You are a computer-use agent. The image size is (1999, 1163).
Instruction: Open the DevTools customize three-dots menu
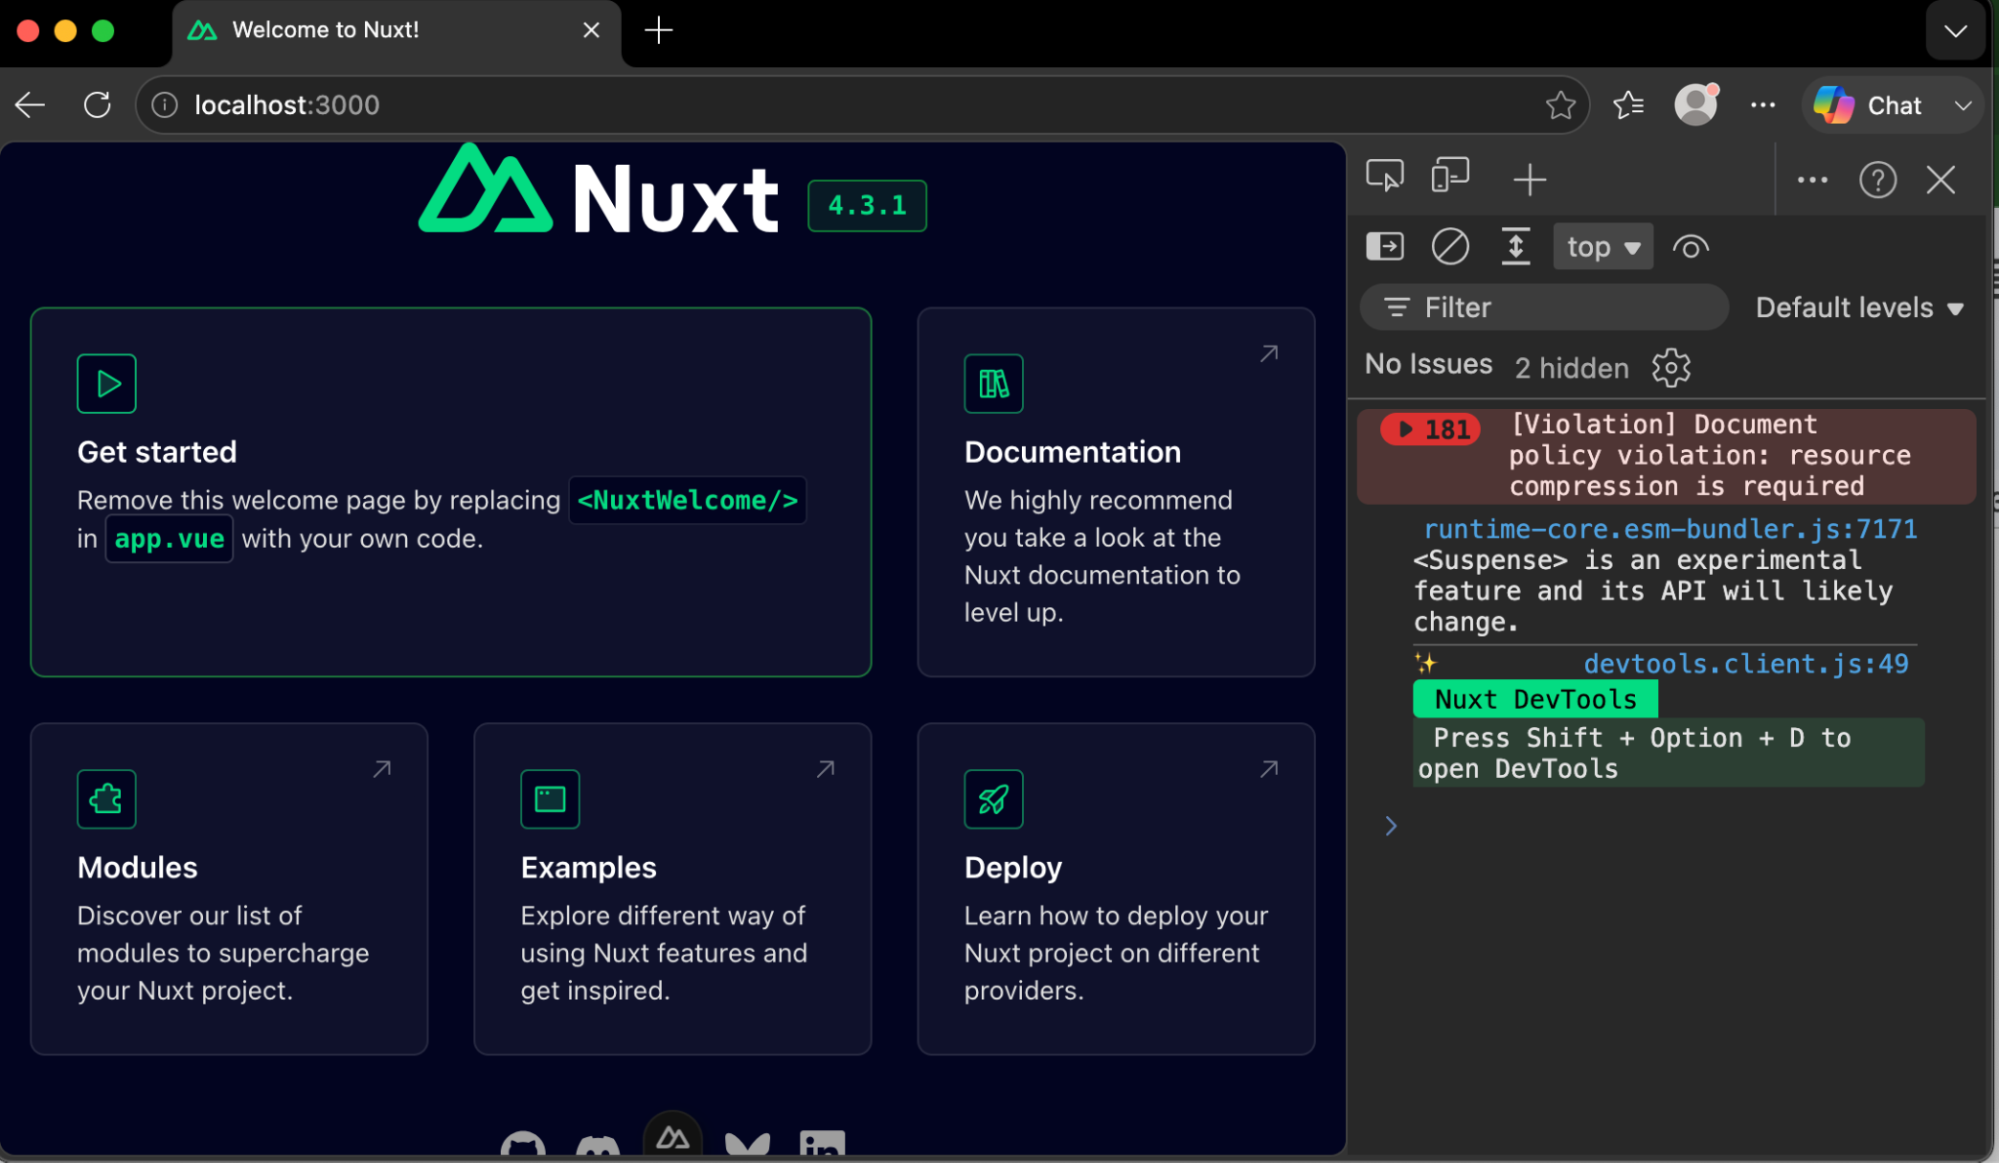[1812, 180]
